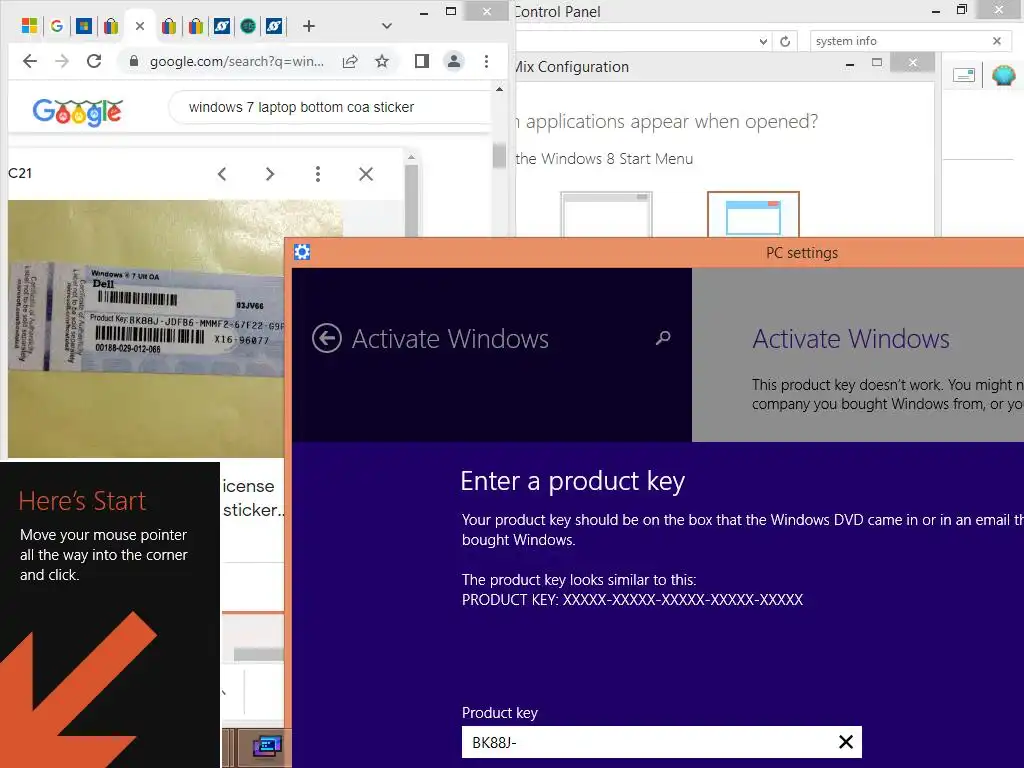Refresh the Control Panel window

785,41
